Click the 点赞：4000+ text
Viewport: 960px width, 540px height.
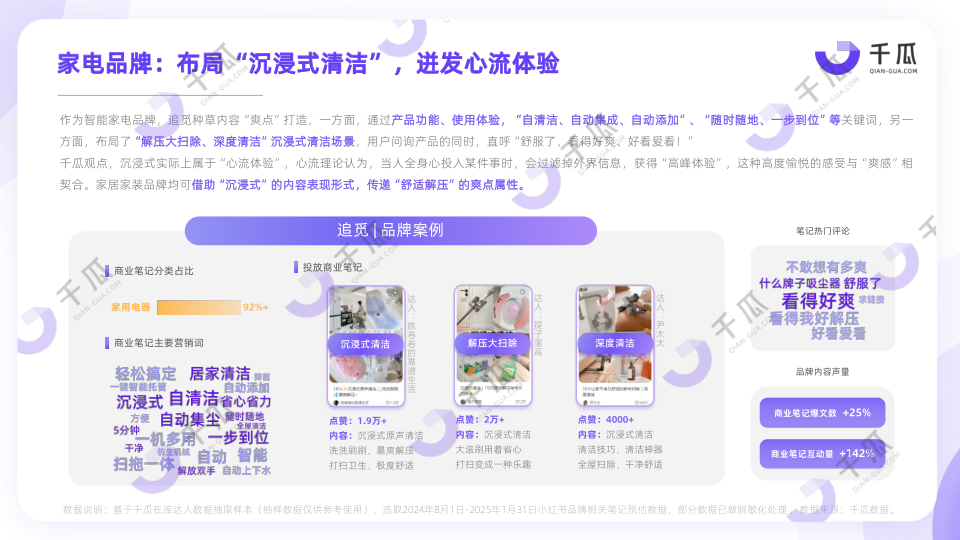pyautogui.click(x=606, y=419)
